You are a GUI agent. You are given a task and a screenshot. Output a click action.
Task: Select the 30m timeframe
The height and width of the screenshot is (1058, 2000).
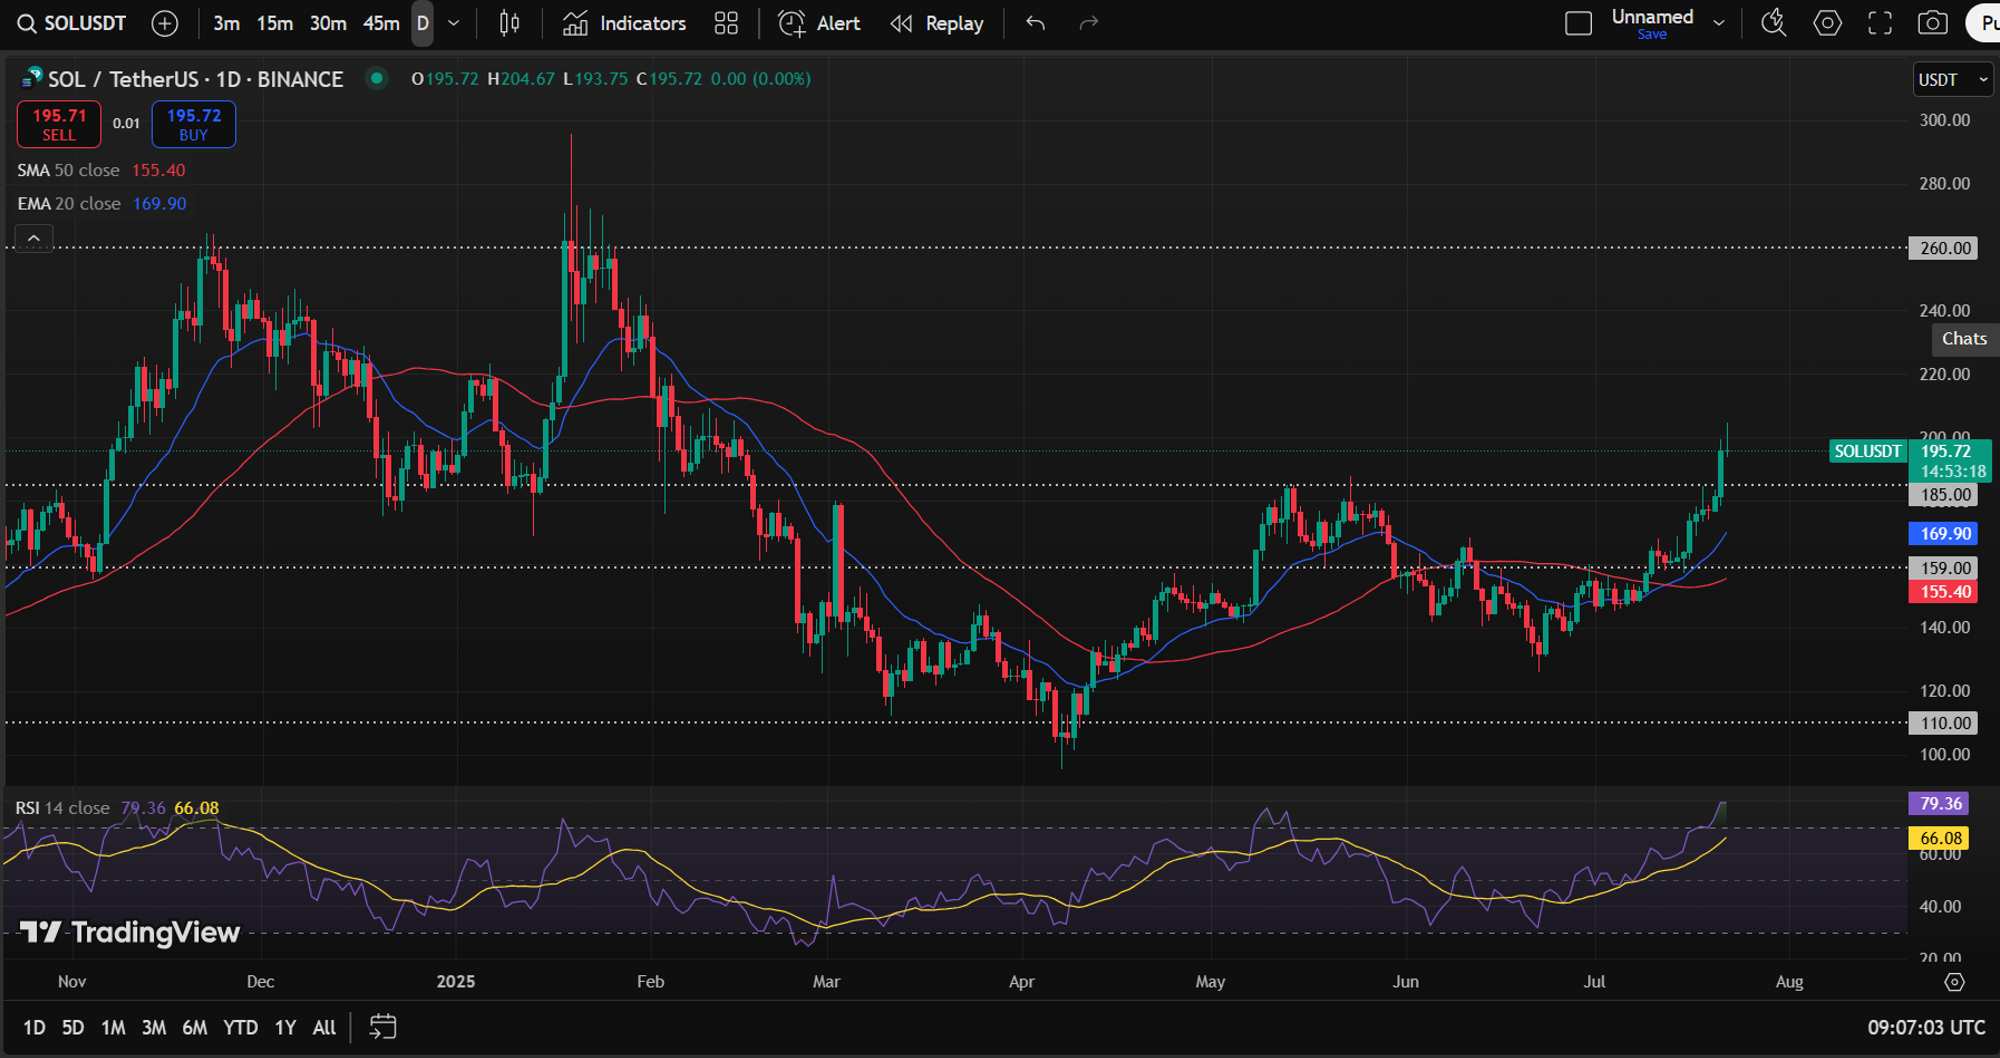tap(328, 23)
